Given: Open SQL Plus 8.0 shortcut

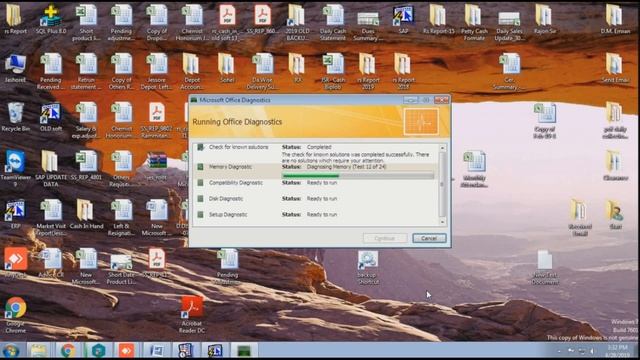Looking at the screenshot, I should click(51, 20).
